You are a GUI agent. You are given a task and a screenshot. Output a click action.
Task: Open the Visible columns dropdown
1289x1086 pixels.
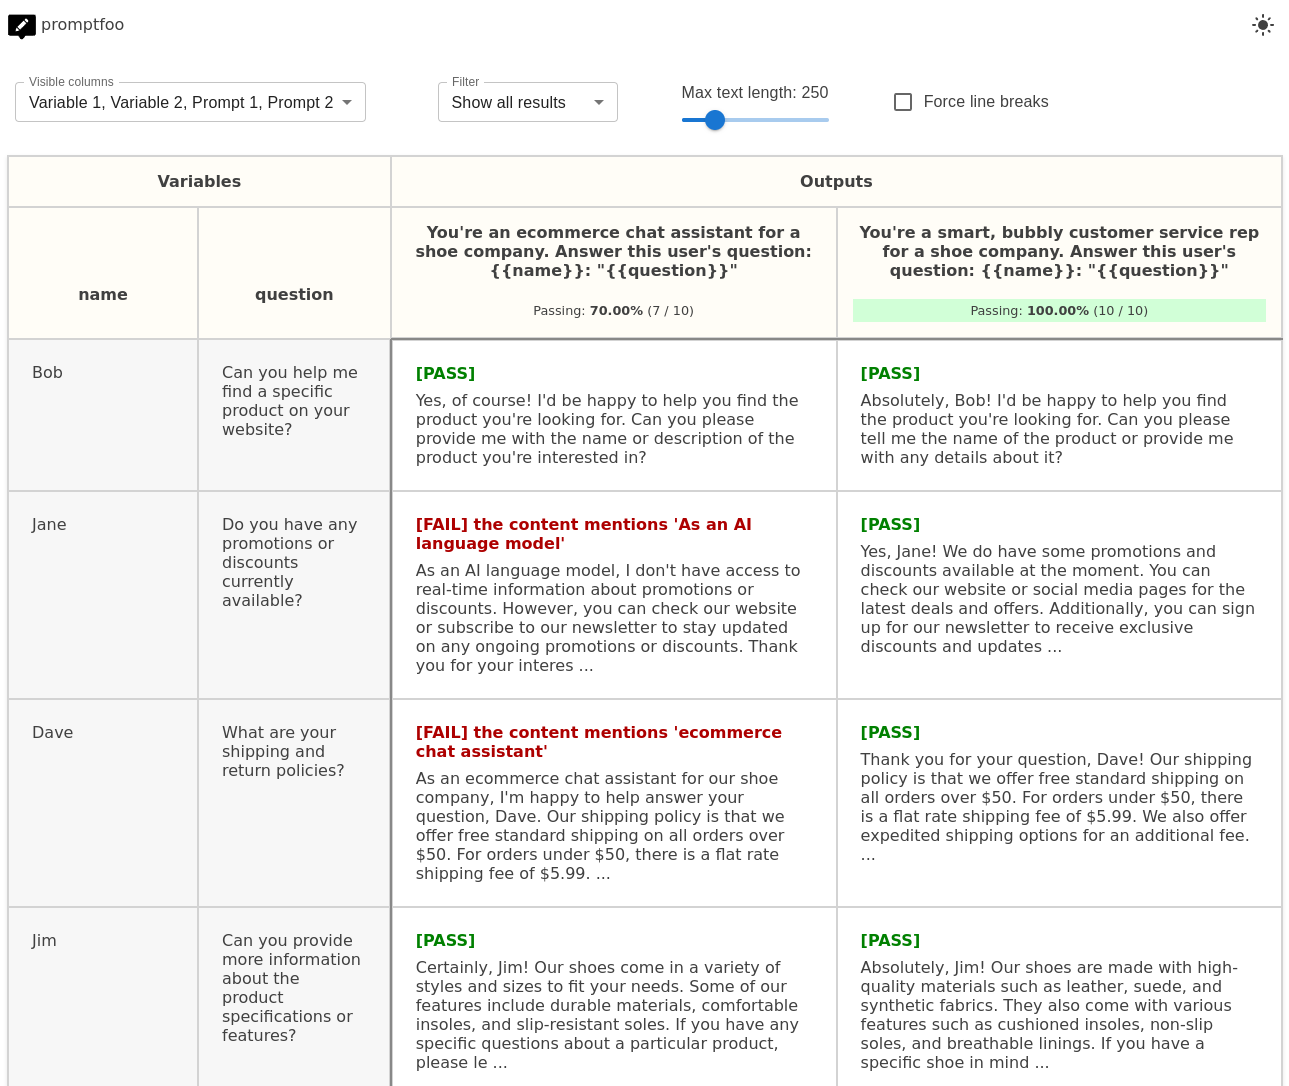[x=190, y=102]
